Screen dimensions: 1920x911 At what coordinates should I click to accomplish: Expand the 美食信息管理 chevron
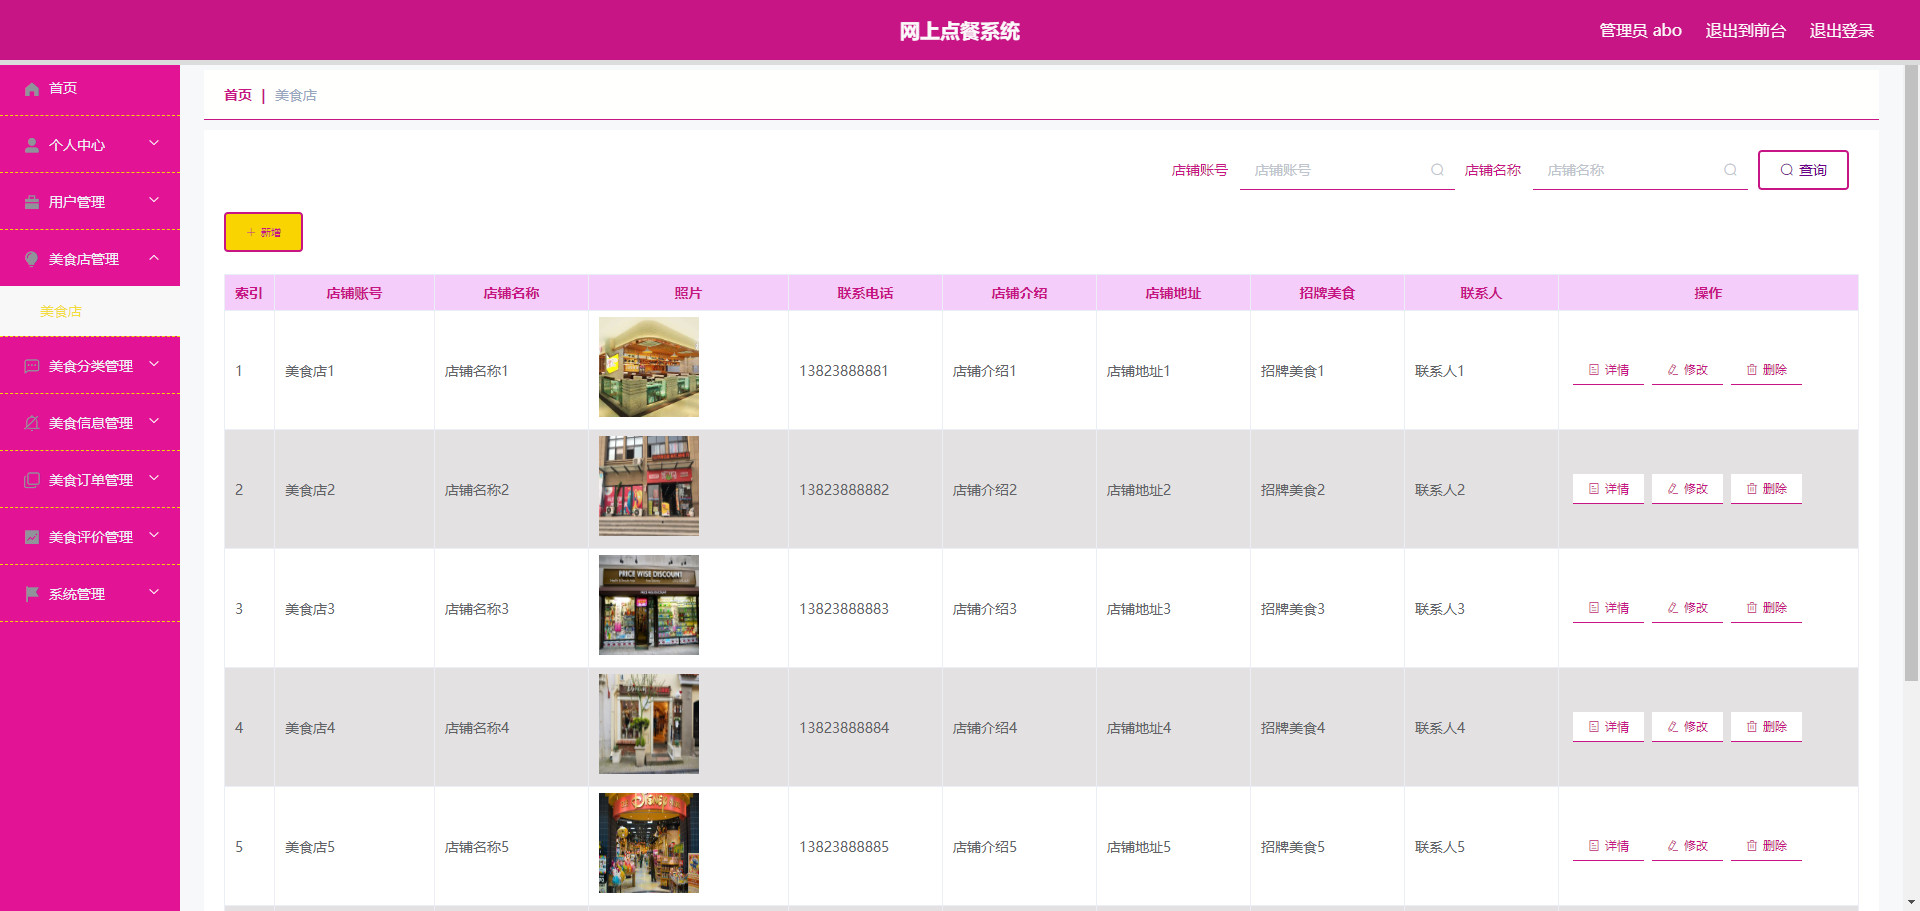tap(154, 421)
